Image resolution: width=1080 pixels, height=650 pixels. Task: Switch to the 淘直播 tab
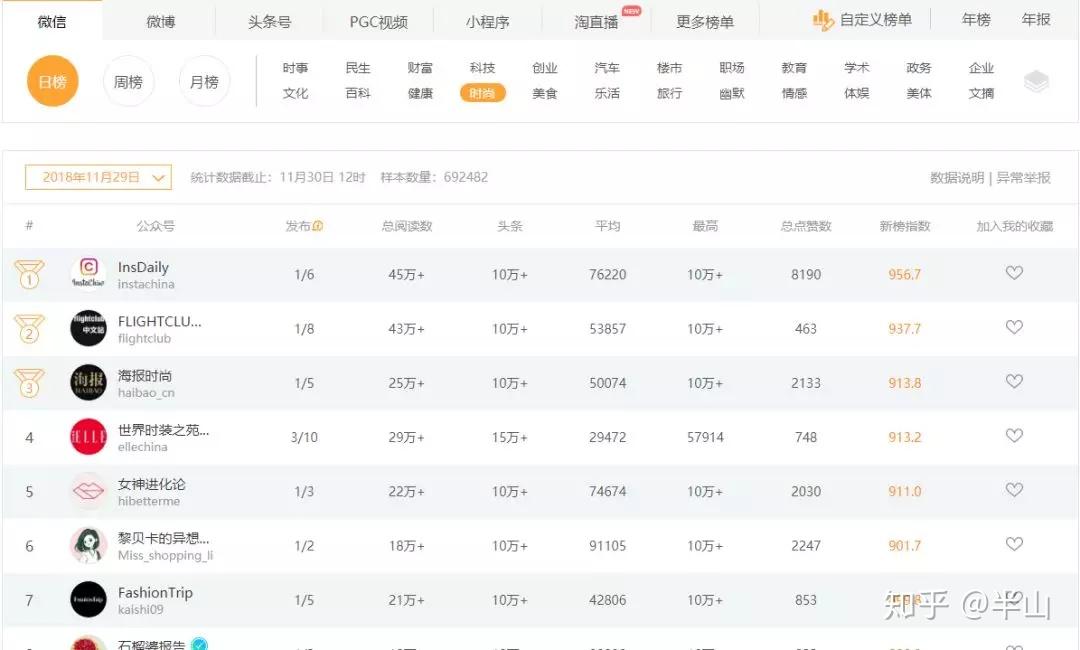596,21
